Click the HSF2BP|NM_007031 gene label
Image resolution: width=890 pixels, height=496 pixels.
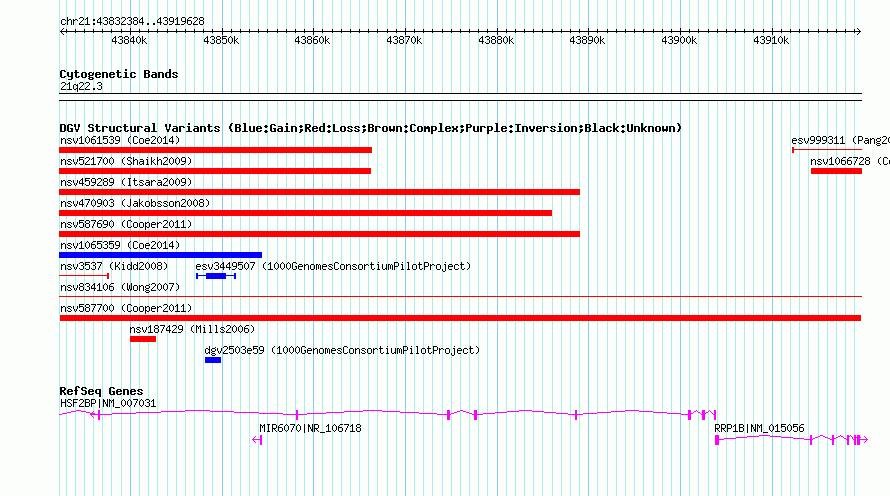(x=108, y=403)
